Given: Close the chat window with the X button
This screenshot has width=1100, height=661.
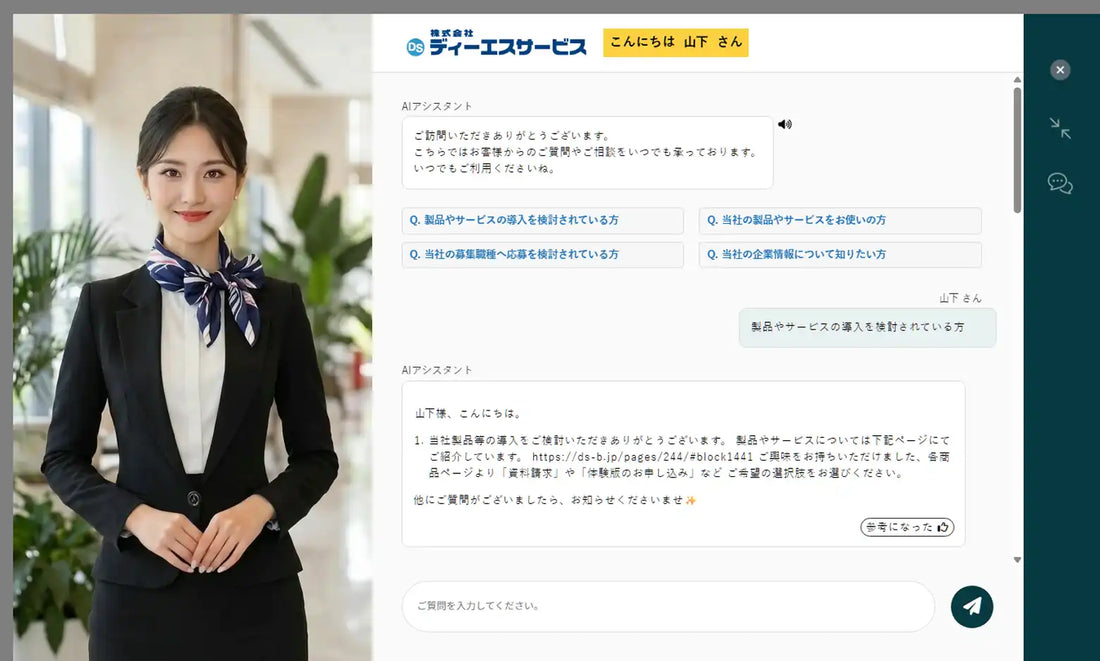Looking at the screenshot, I should click(x=1060, y=69).
